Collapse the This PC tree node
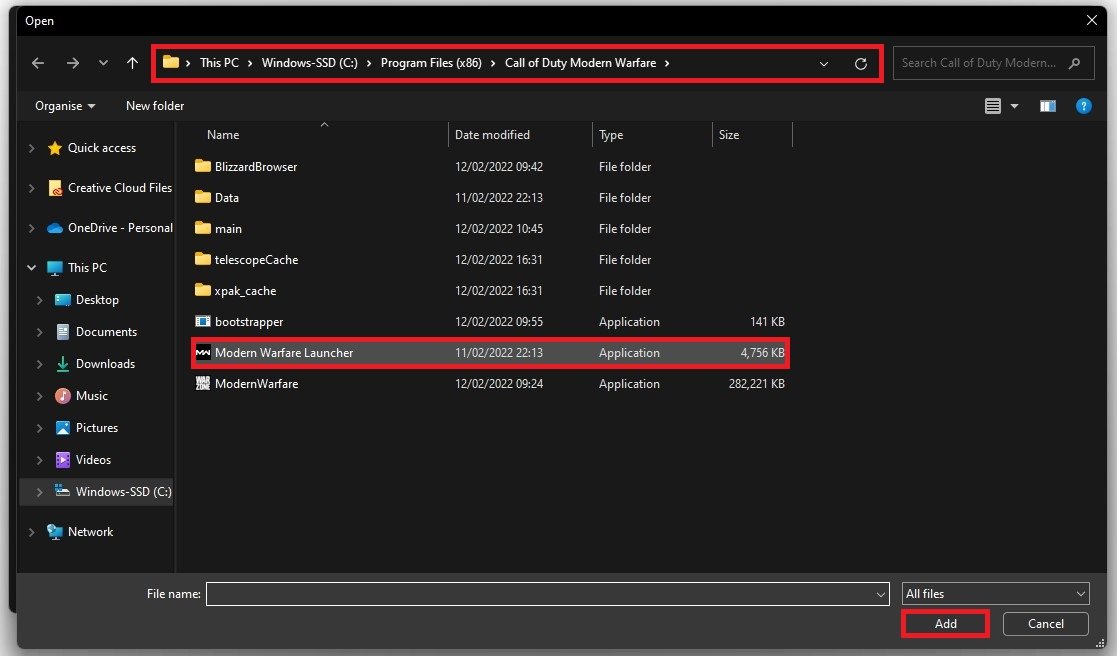 click(32, 268)
